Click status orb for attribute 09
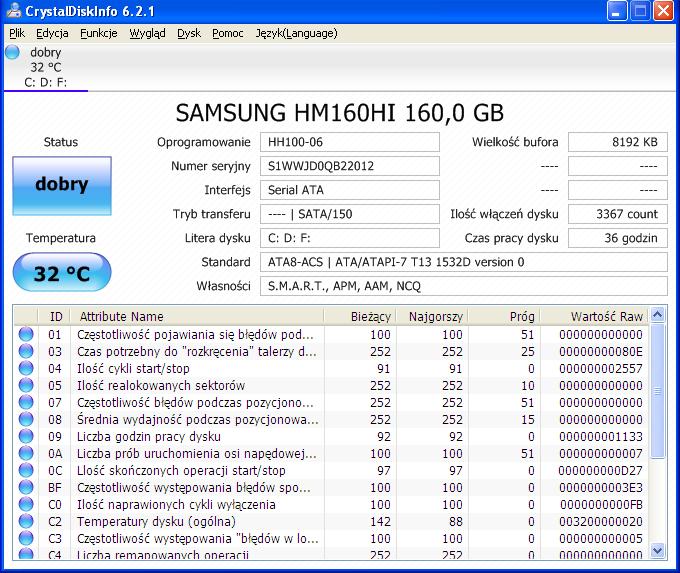680x573 pixels. click(26, 436)
